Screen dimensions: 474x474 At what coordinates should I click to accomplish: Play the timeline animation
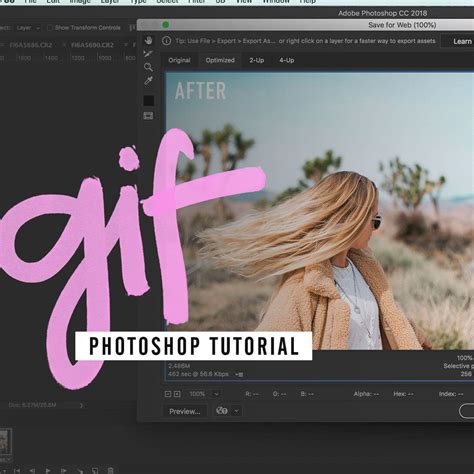[48, 471]
